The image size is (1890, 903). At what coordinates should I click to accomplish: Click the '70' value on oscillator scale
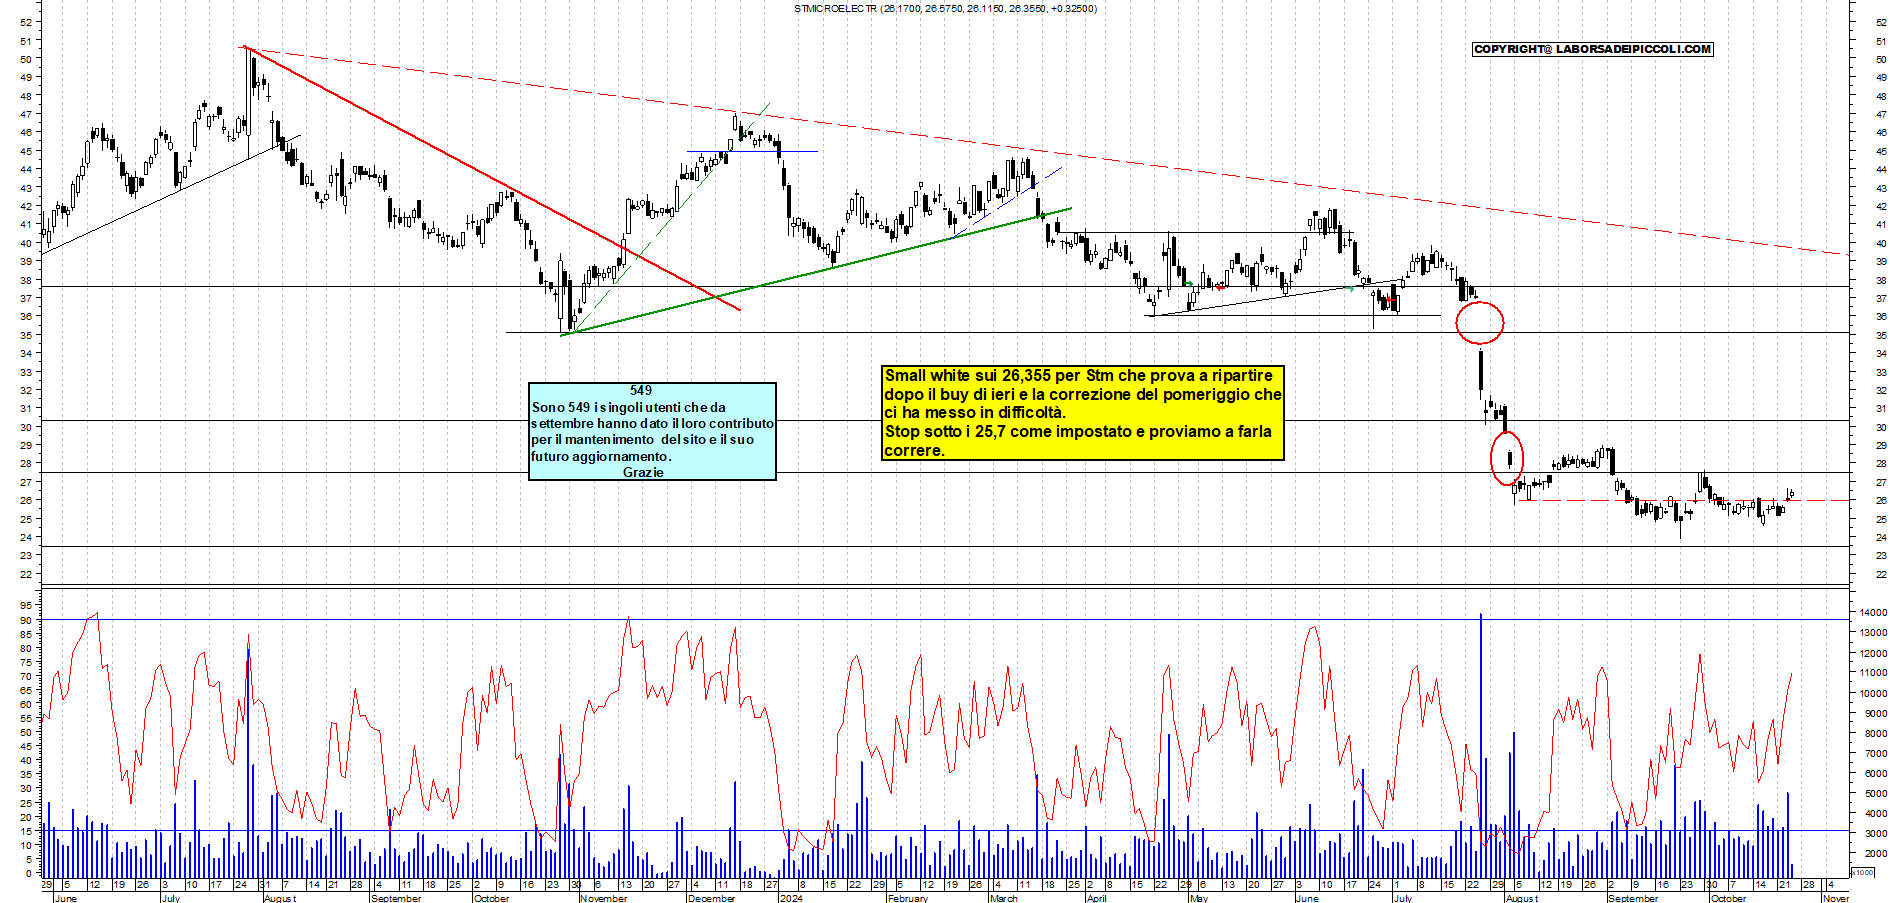26,676
